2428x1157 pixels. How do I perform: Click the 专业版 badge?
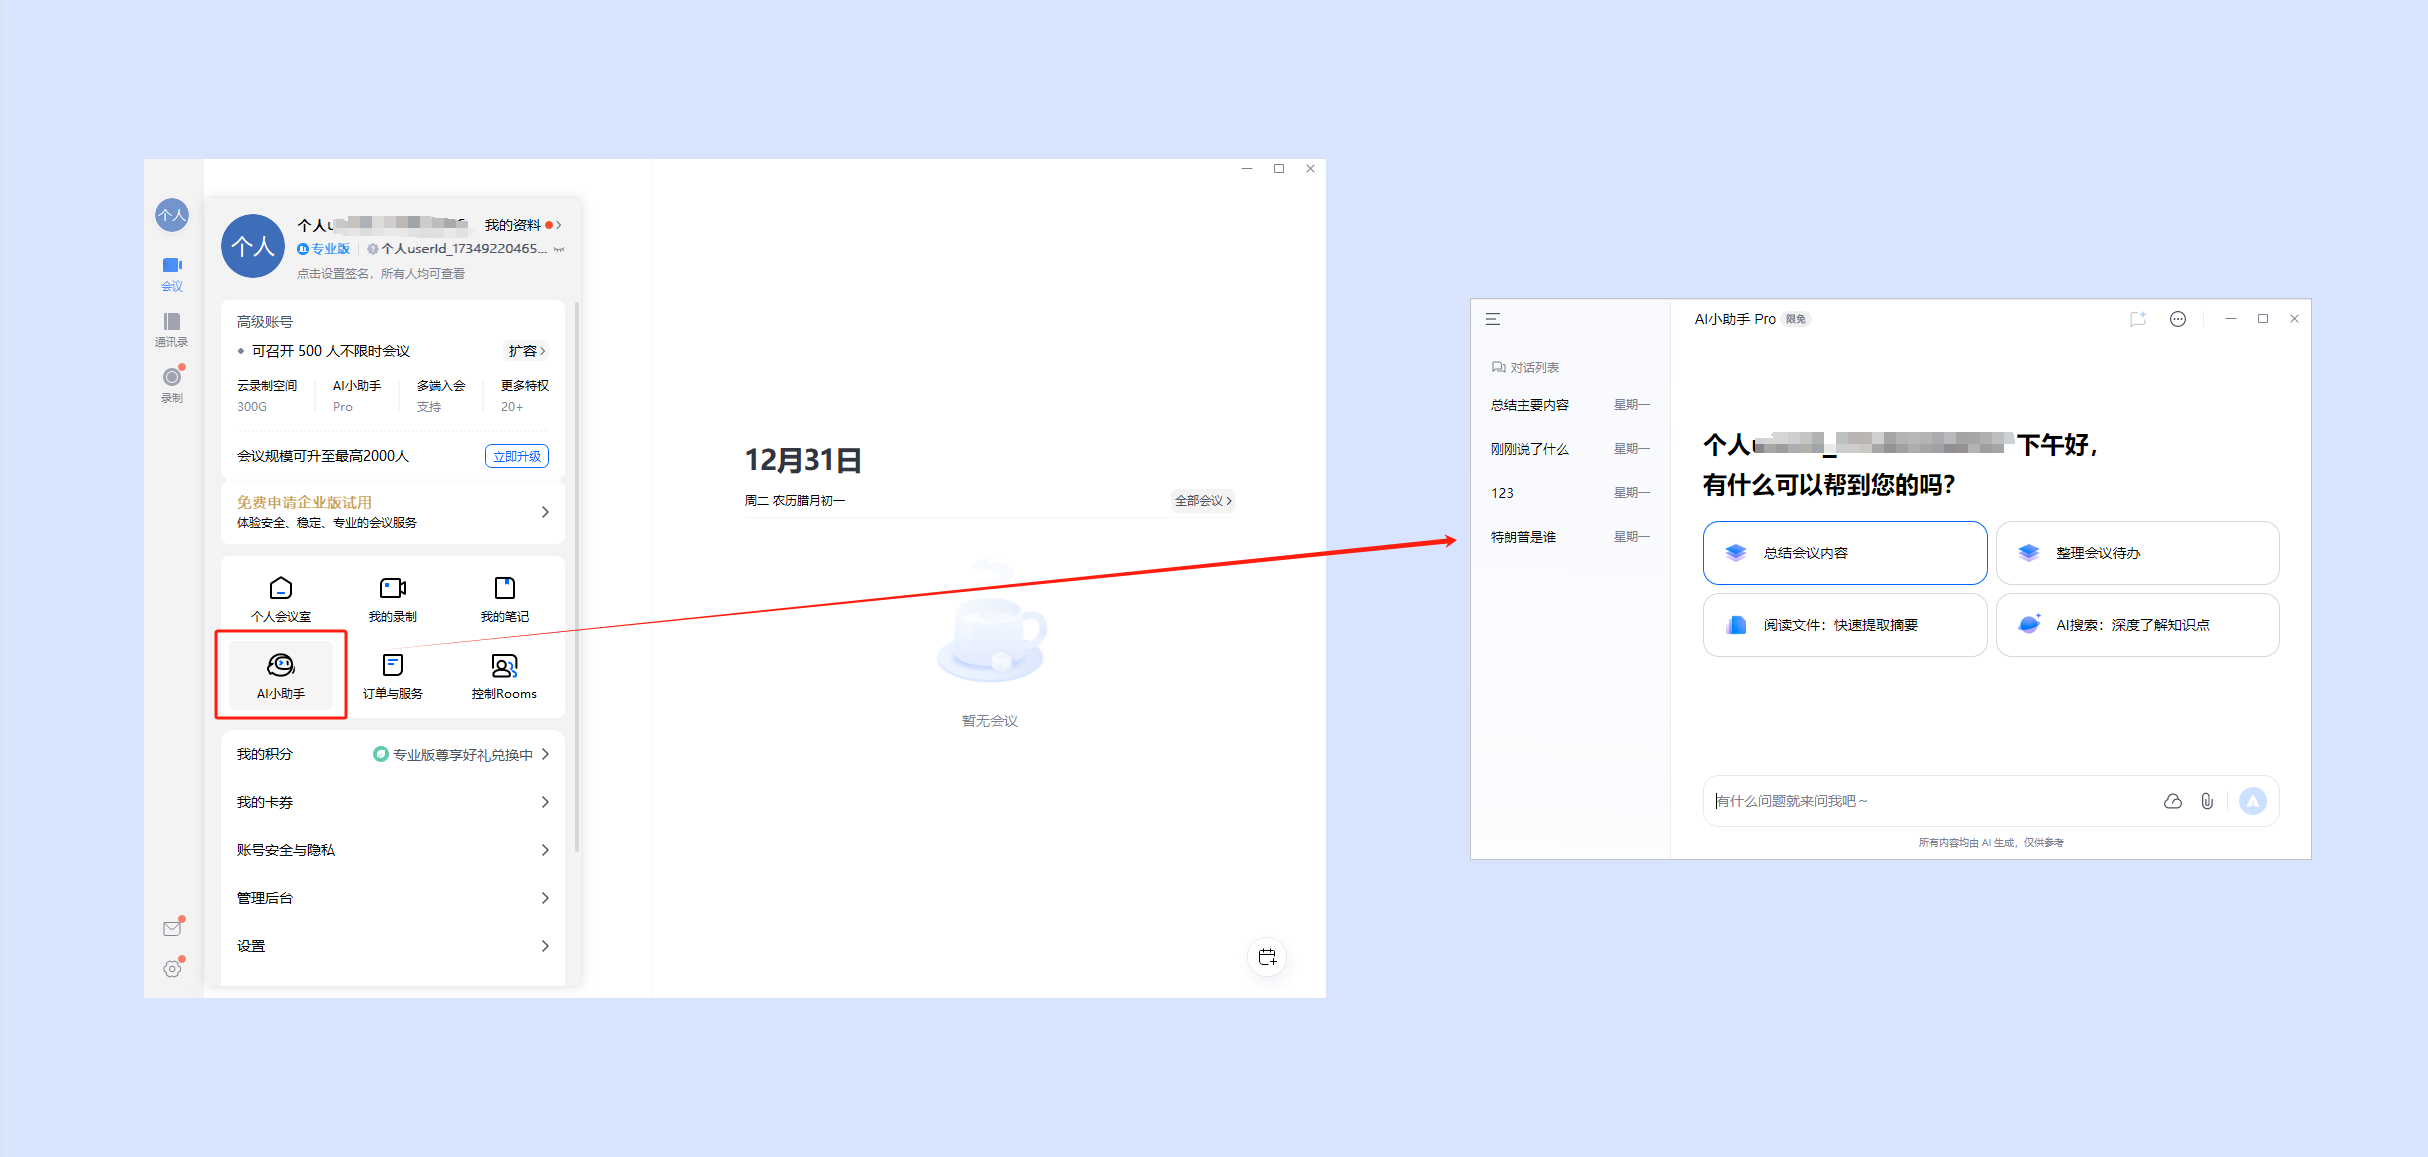click(324, 249)
